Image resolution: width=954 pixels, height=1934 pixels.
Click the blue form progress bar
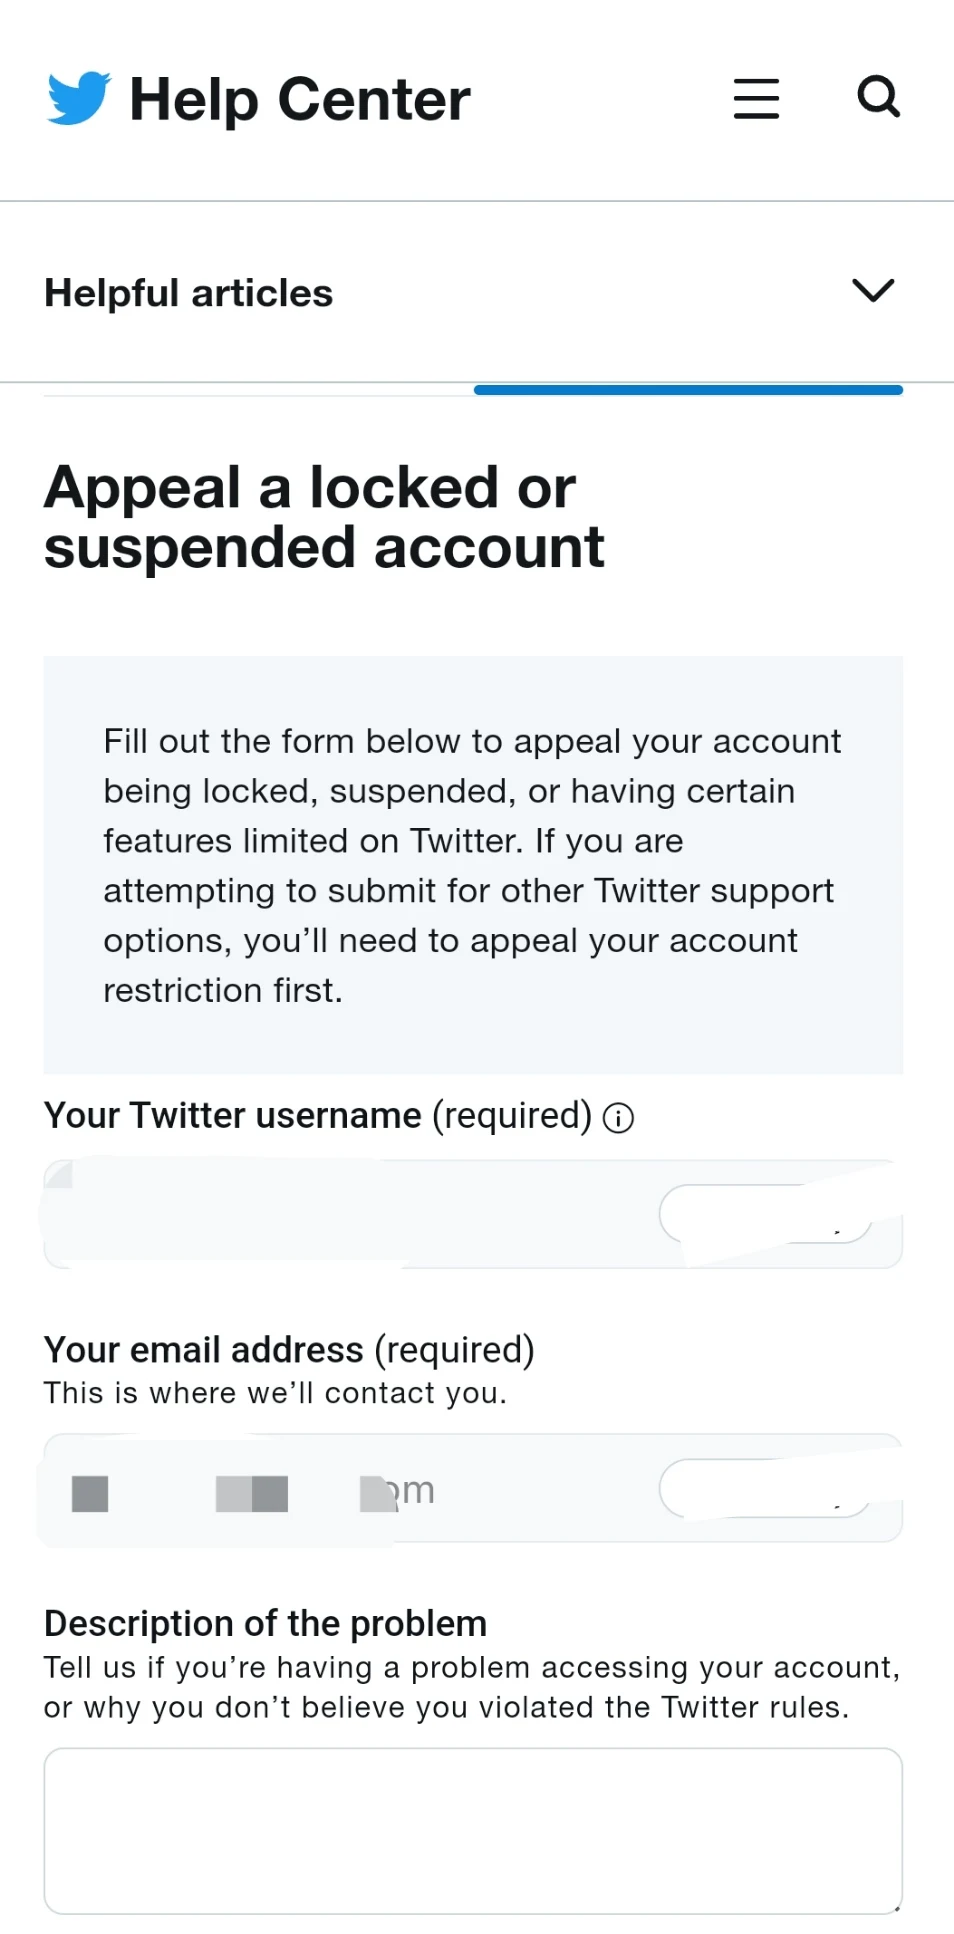click(688, 390)
